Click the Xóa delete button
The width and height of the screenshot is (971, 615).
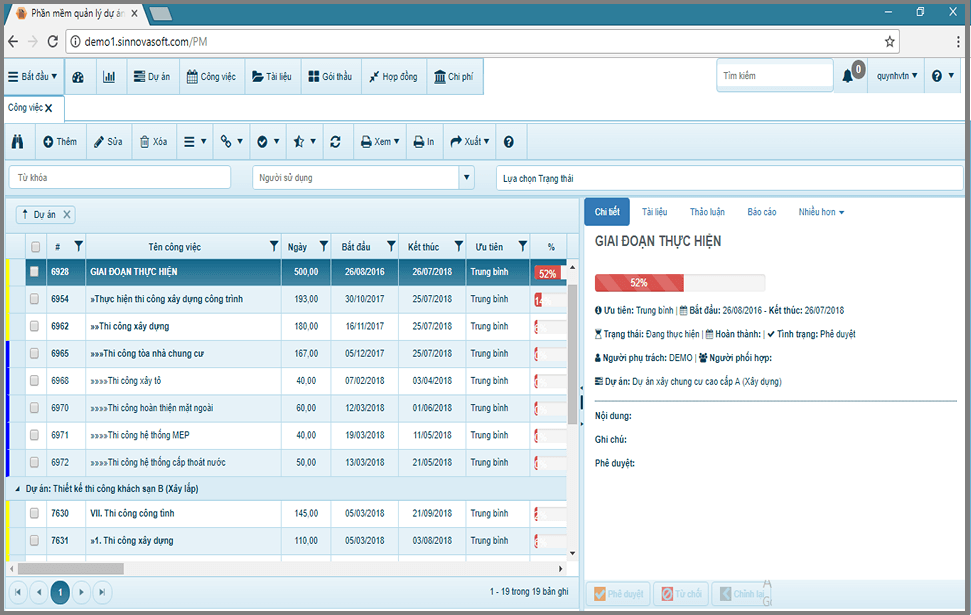click(x=154, y=142)
